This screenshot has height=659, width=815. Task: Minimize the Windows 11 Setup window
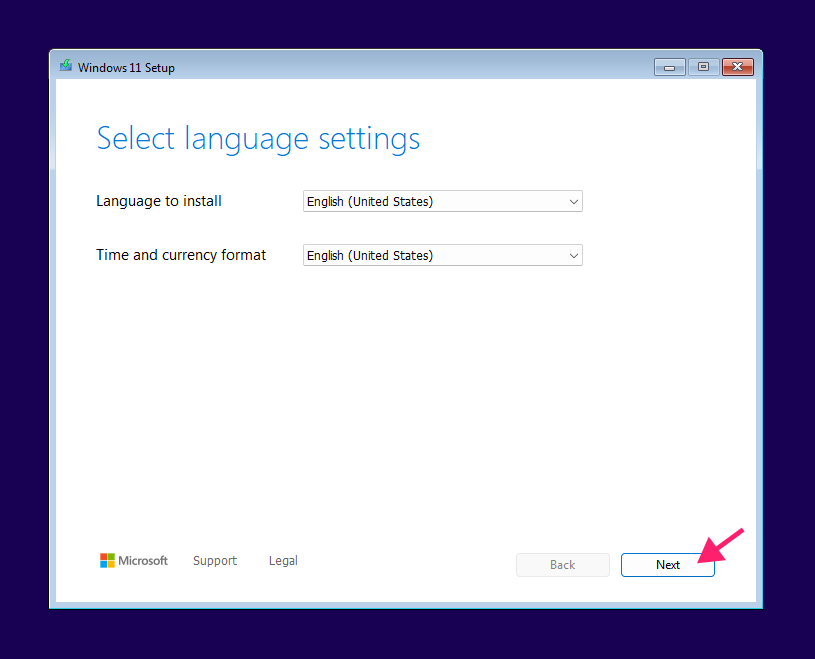(x=669, y=67)
